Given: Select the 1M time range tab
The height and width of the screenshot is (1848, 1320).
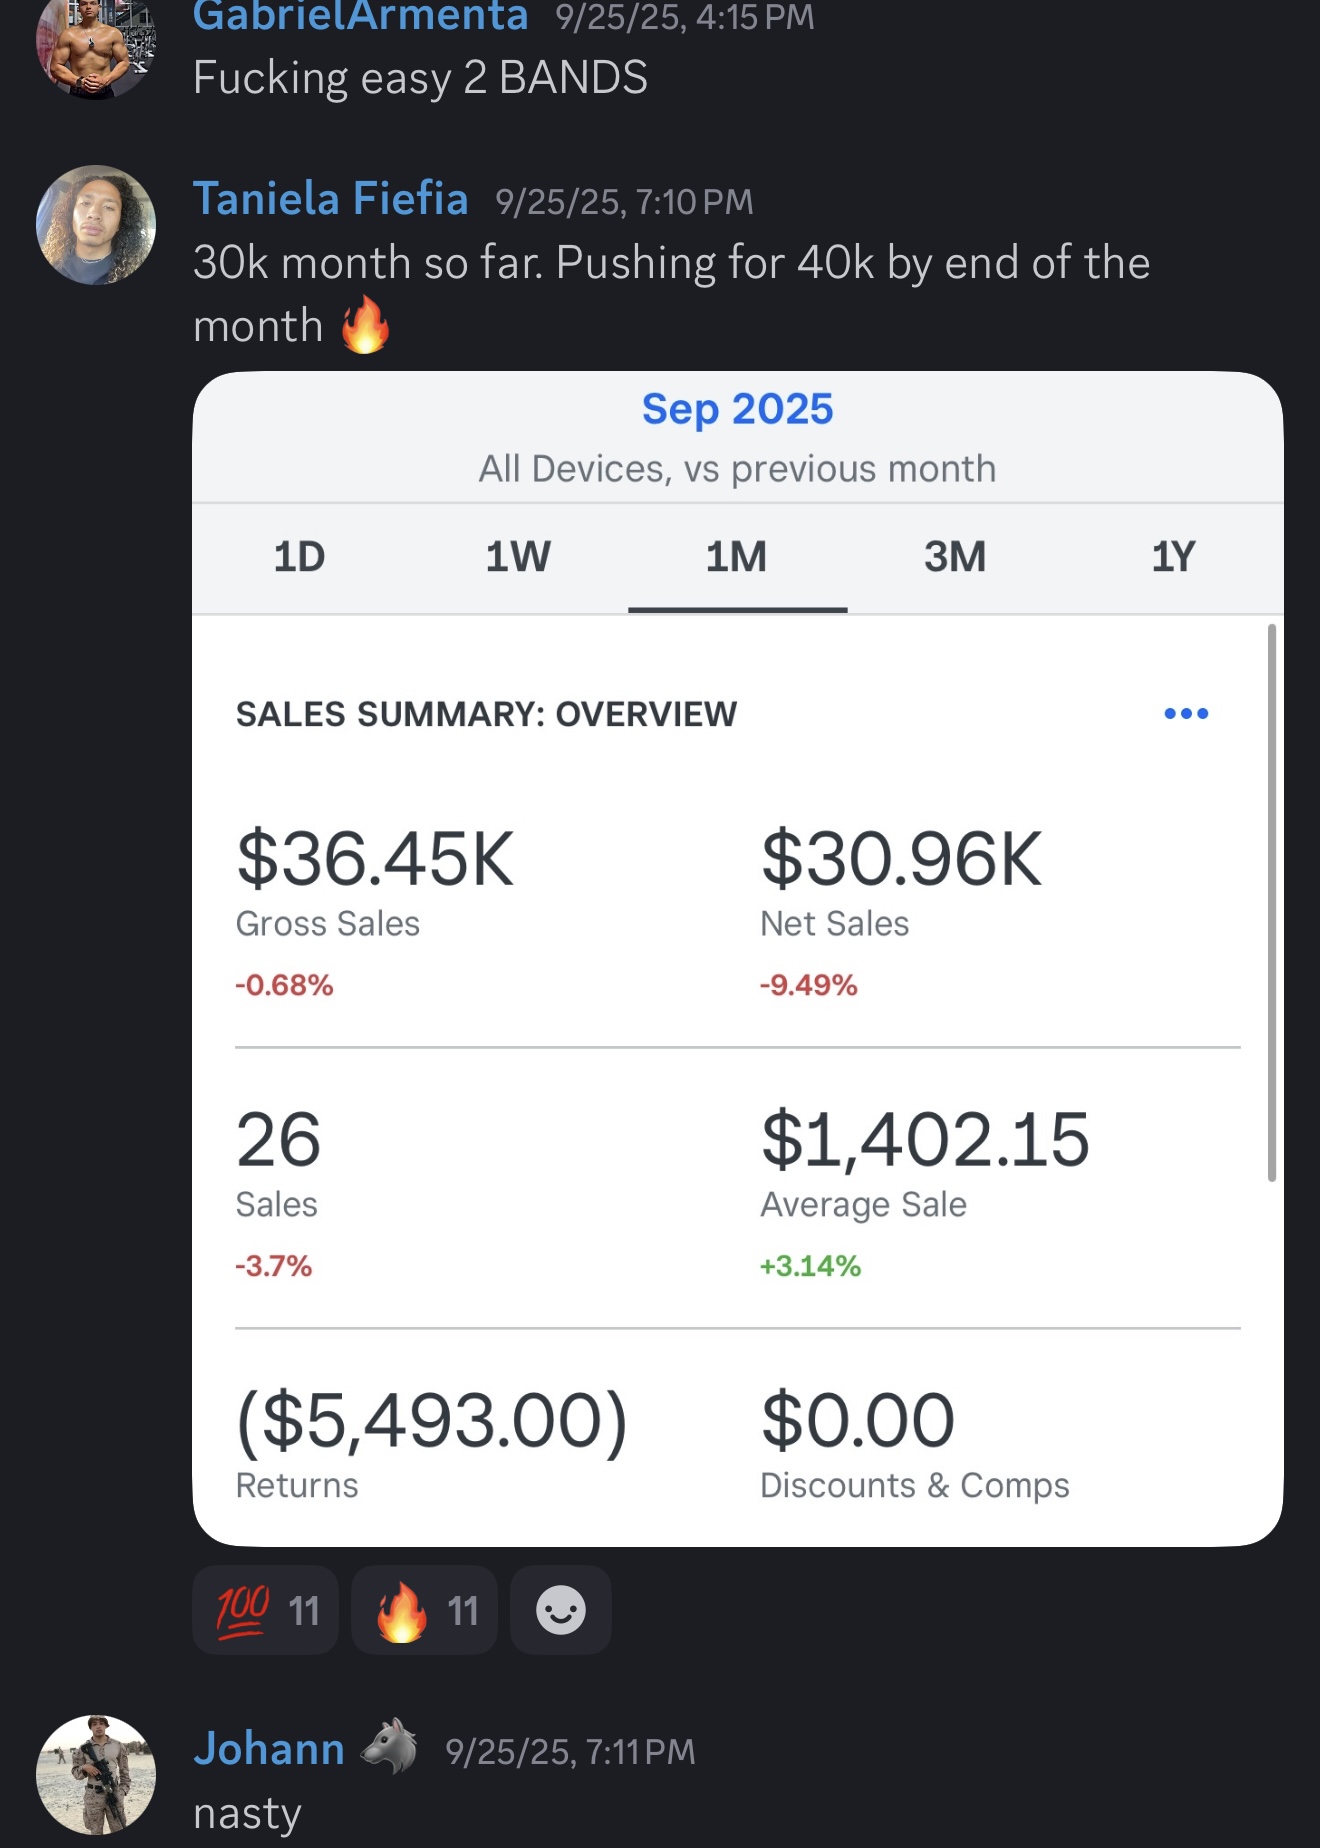Looking at the screenshot, I should tap(737, 557).
